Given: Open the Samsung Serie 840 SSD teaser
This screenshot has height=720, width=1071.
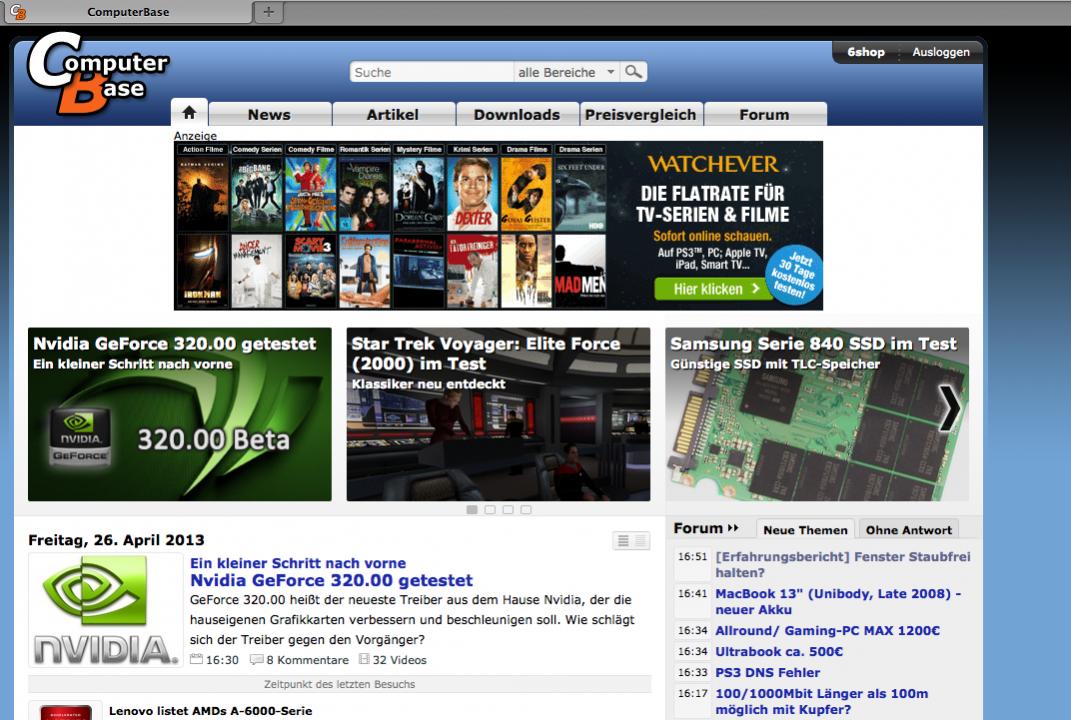Looking at the screenshot, I should [817, 414].
